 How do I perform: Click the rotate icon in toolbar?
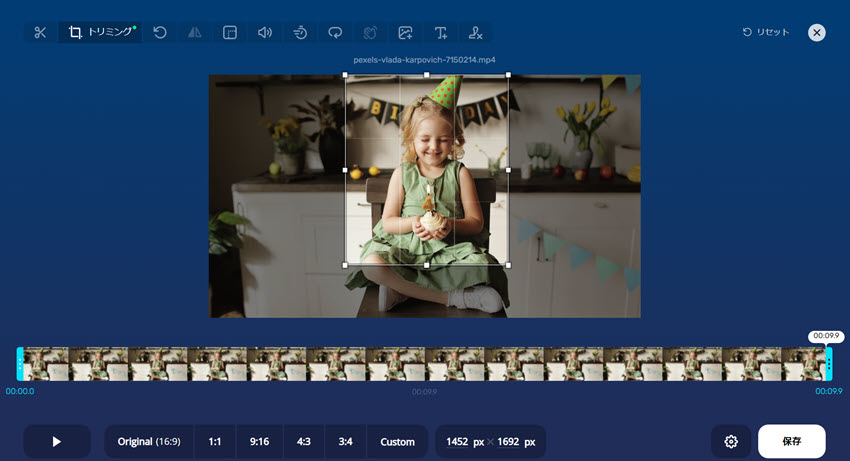[x=160, y=33]
